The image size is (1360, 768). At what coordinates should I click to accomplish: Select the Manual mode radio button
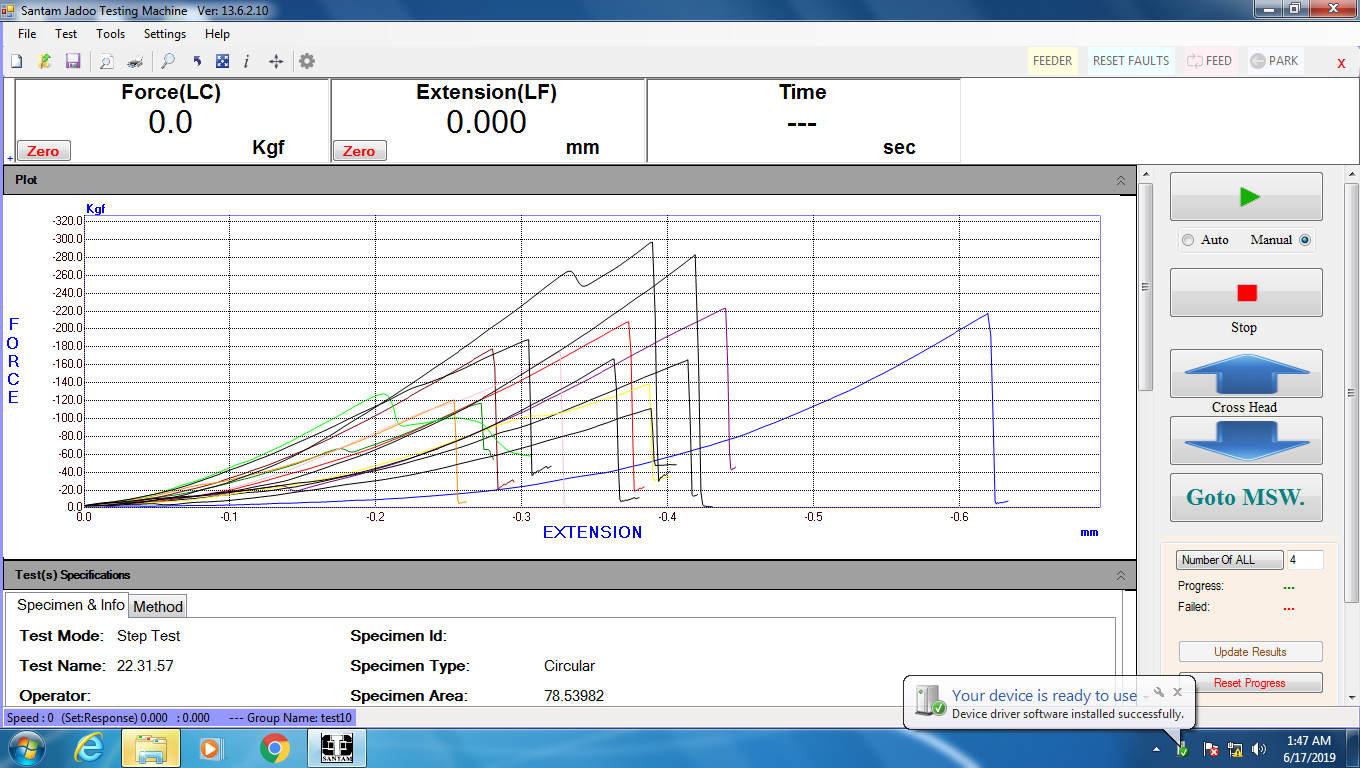(x=1305, y=240)
